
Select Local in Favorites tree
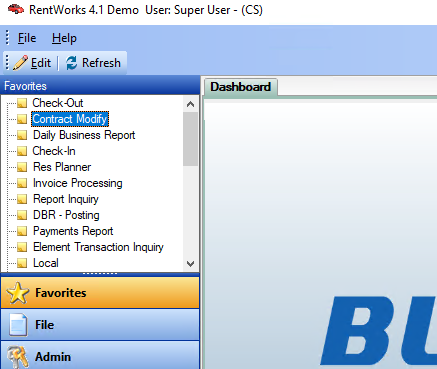pyautogui.click(x=46, y=263)
